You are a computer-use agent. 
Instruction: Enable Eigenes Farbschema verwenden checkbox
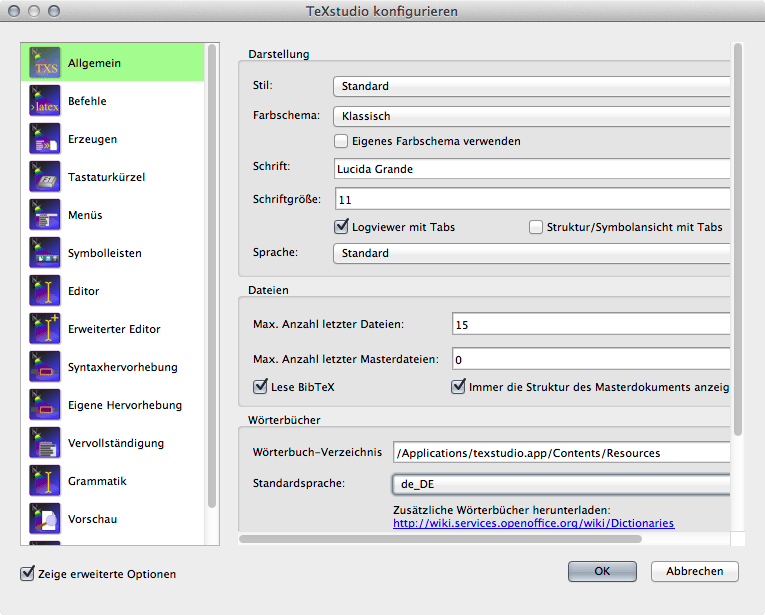click(341, 141)
